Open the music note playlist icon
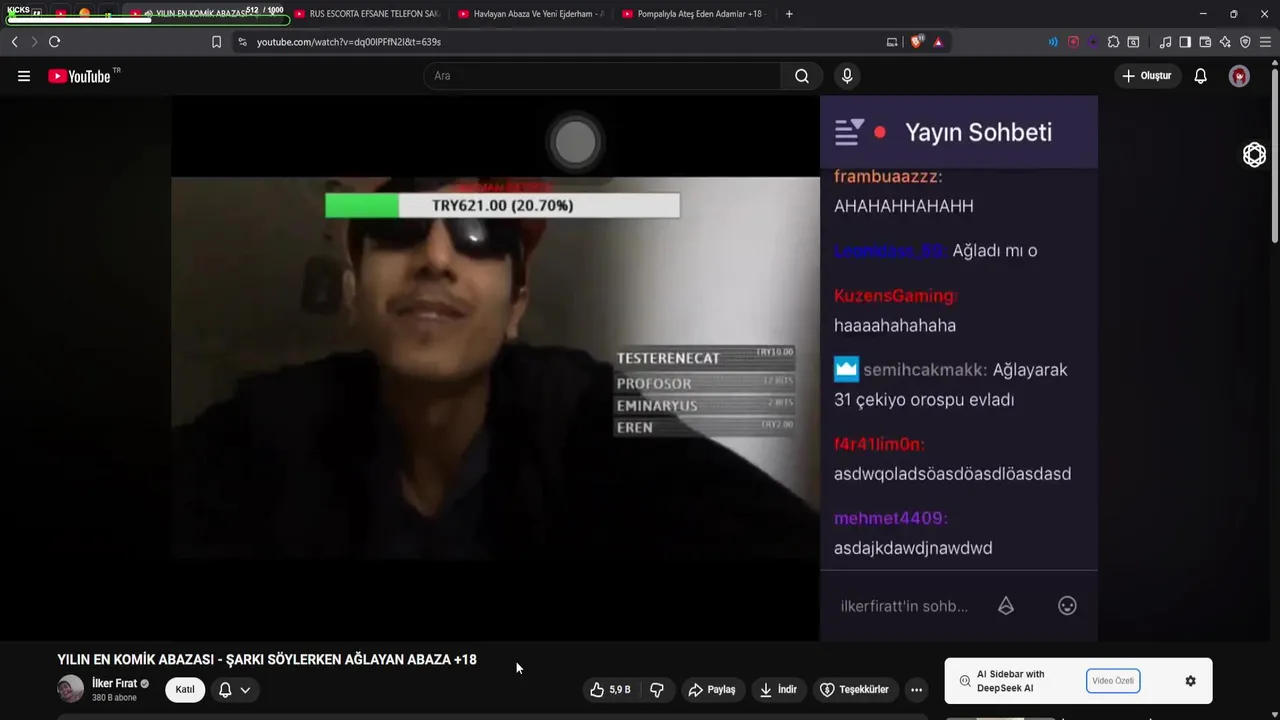This screenshot has width=1280, height=720. 1165,42
